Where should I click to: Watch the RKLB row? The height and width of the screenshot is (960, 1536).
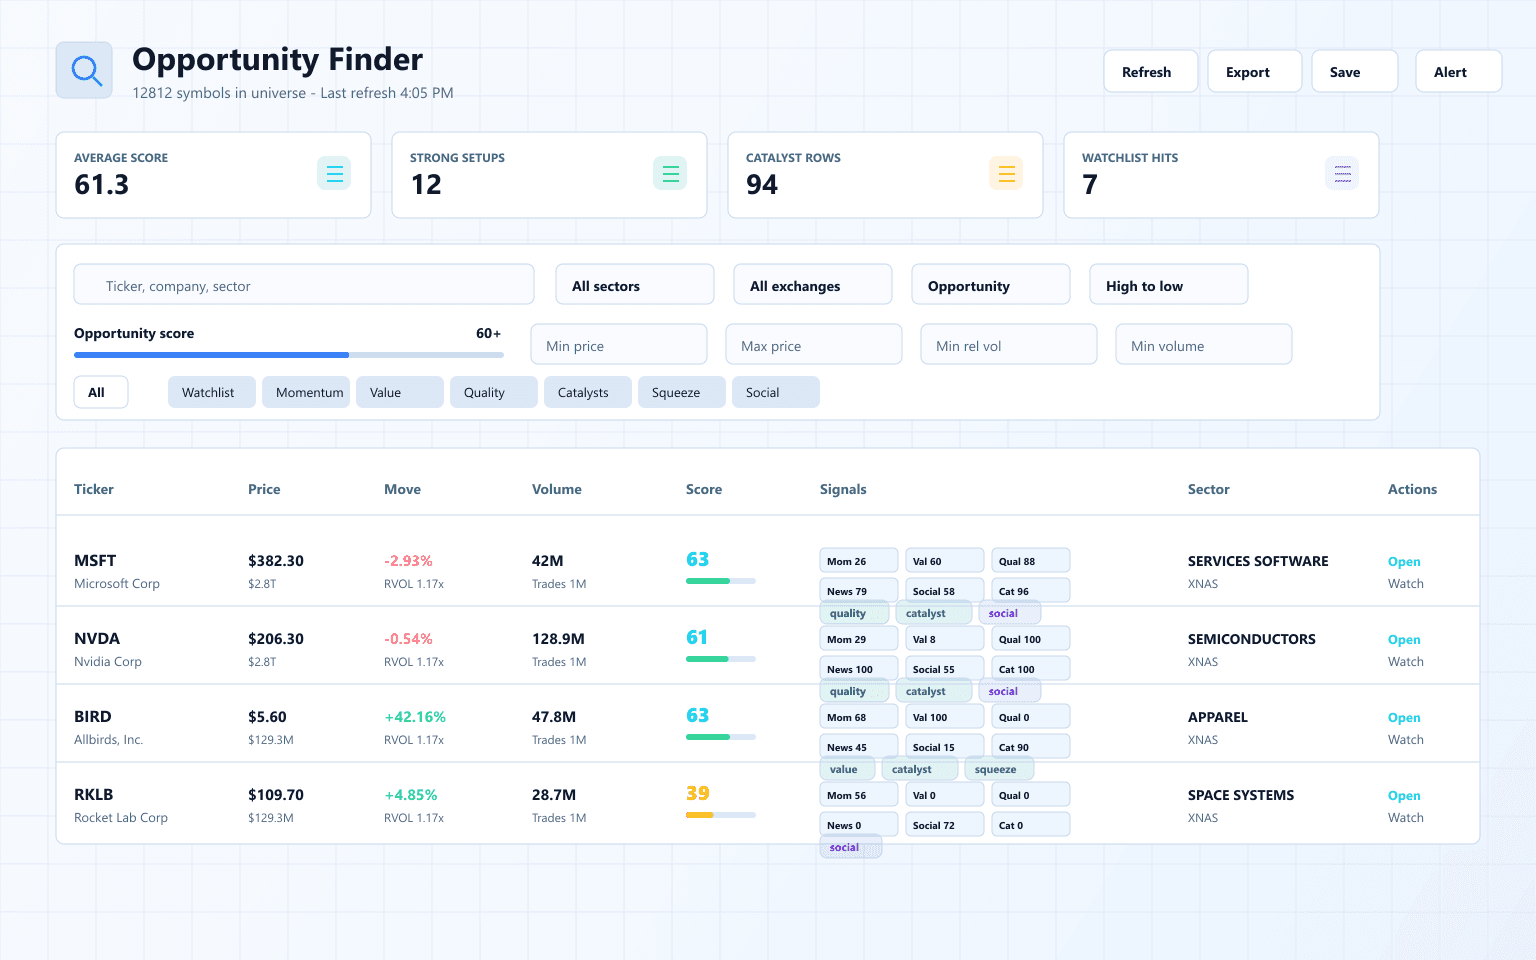[1406, 818]
